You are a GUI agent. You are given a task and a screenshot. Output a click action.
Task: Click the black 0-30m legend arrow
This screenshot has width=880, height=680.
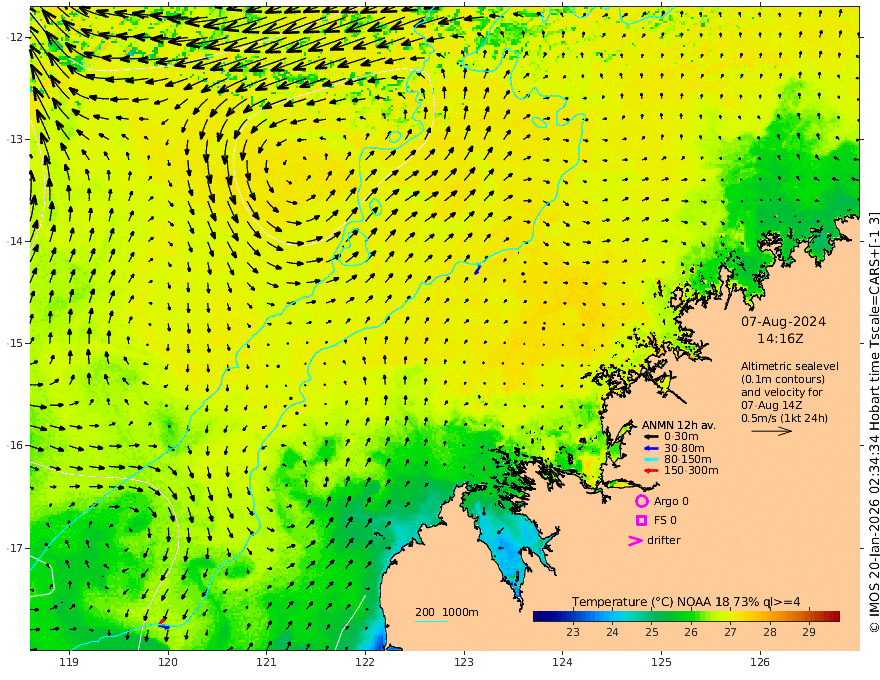651,437
